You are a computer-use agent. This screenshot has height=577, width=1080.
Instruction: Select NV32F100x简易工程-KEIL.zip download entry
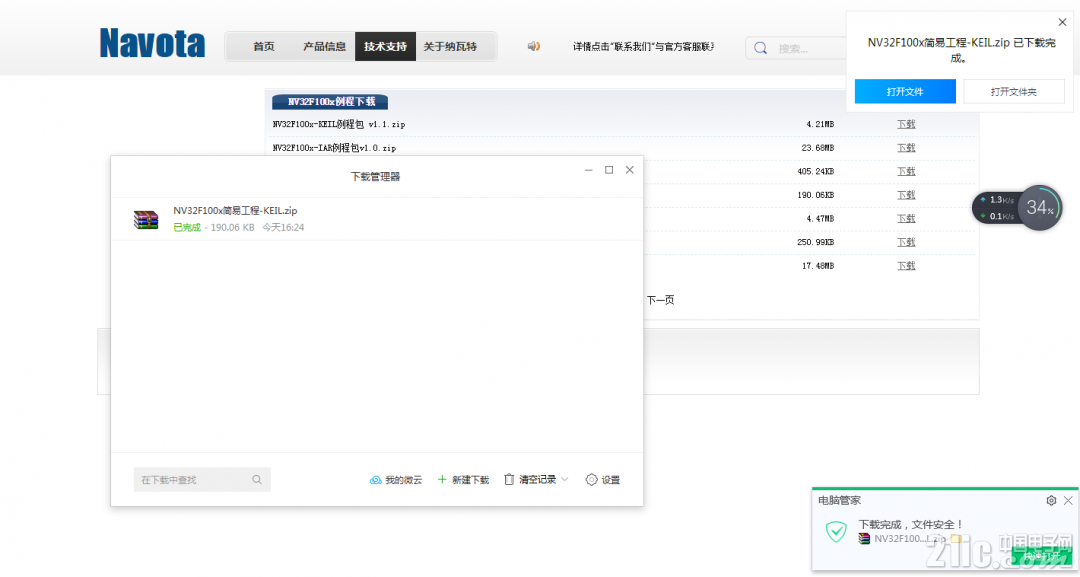[377, 219]
